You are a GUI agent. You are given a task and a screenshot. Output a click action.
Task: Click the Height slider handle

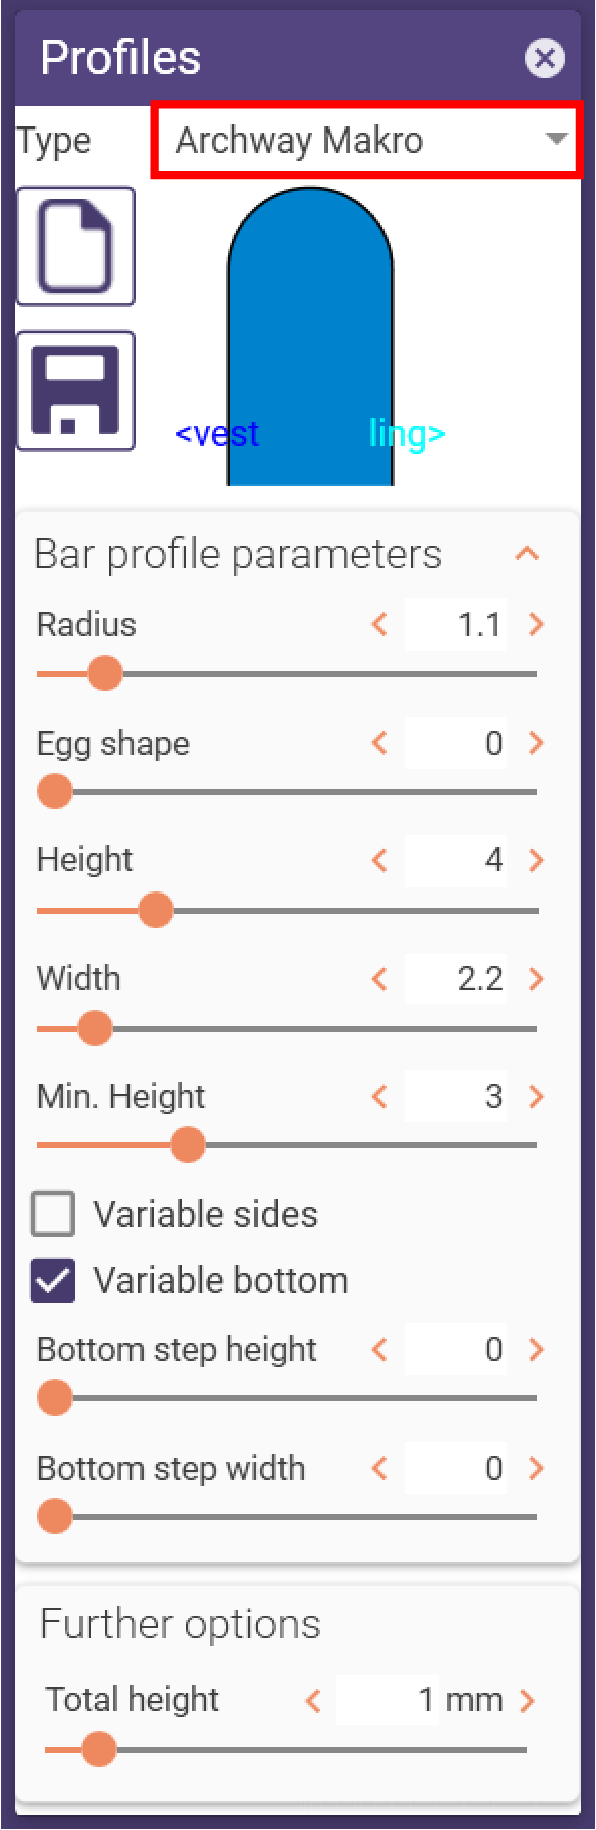(x=155, y=911)
